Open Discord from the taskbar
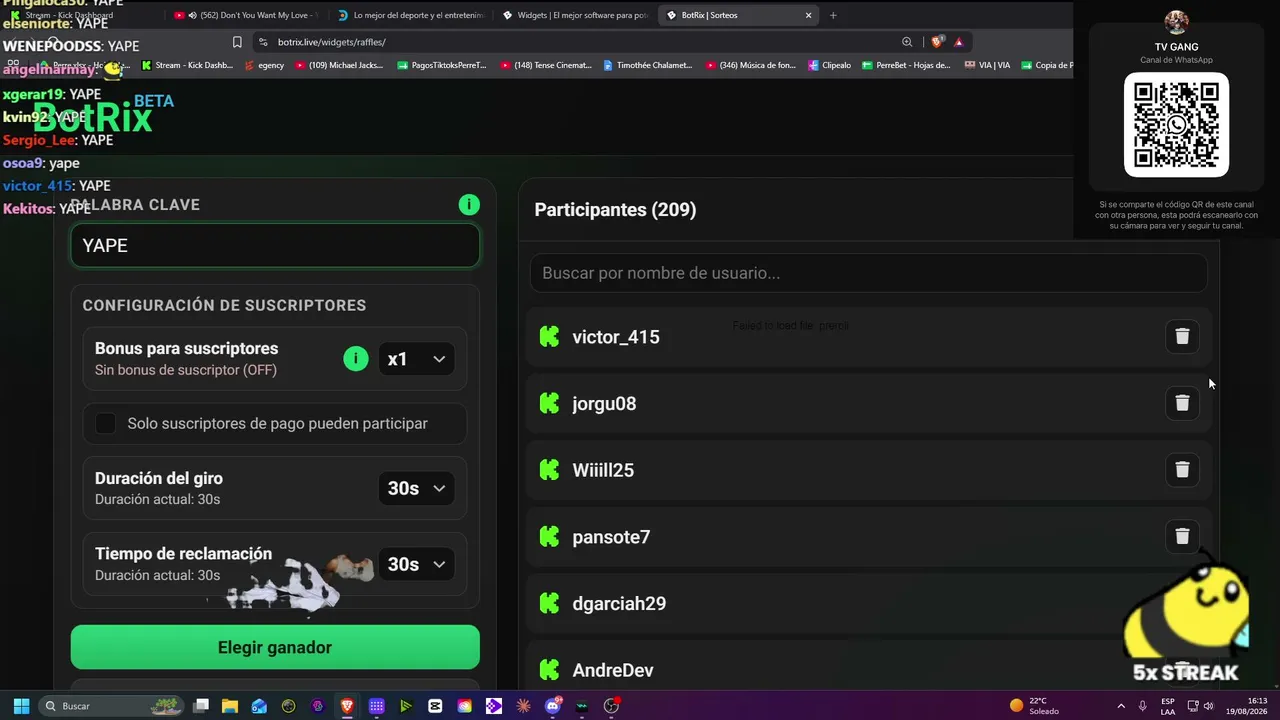The width and height of the screenshot is (1280, 720). (553, 706)
